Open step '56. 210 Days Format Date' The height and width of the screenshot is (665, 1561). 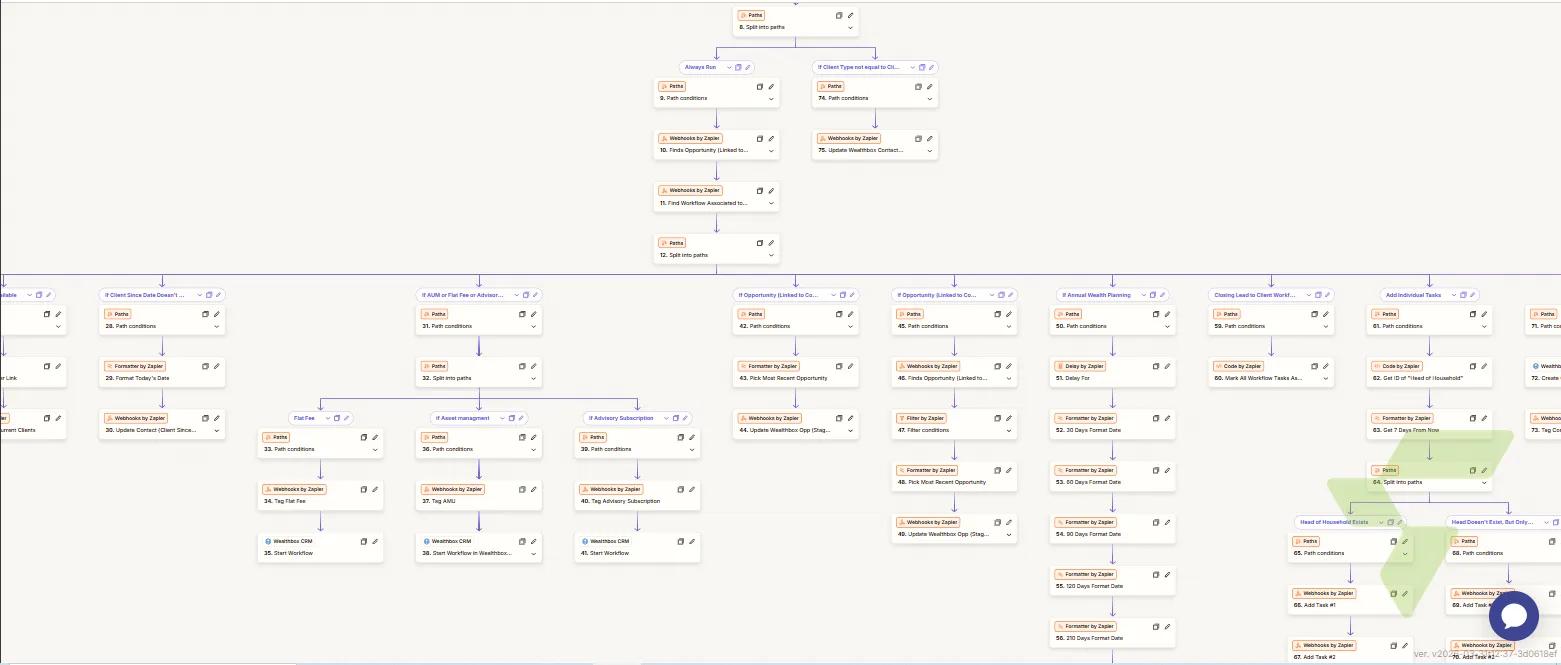(x=1113, y=632)
